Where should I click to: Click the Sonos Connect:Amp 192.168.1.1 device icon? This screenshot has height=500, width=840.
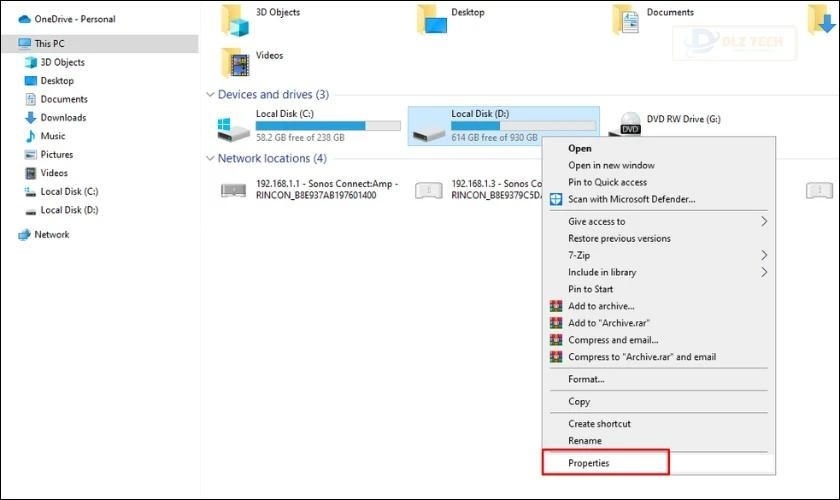click(233, 190)
